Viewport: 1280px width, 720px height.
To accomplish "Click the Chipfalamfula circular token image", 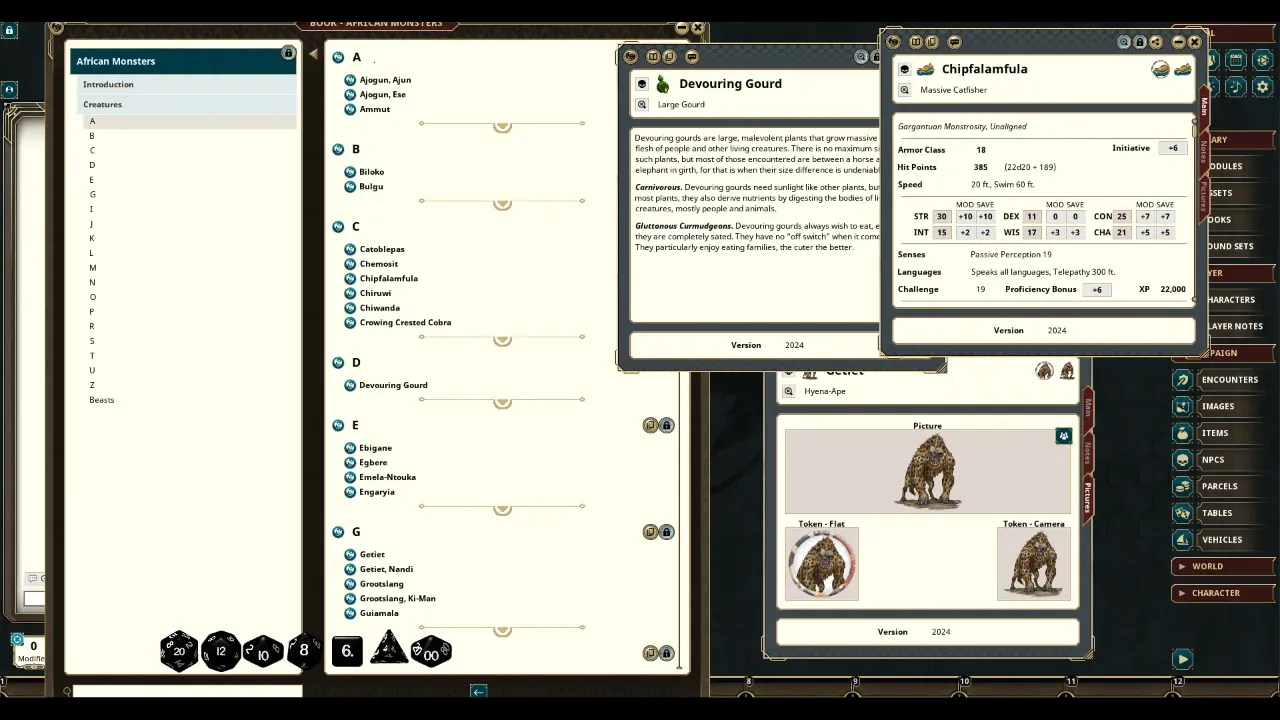I will tap(1160, 69).
